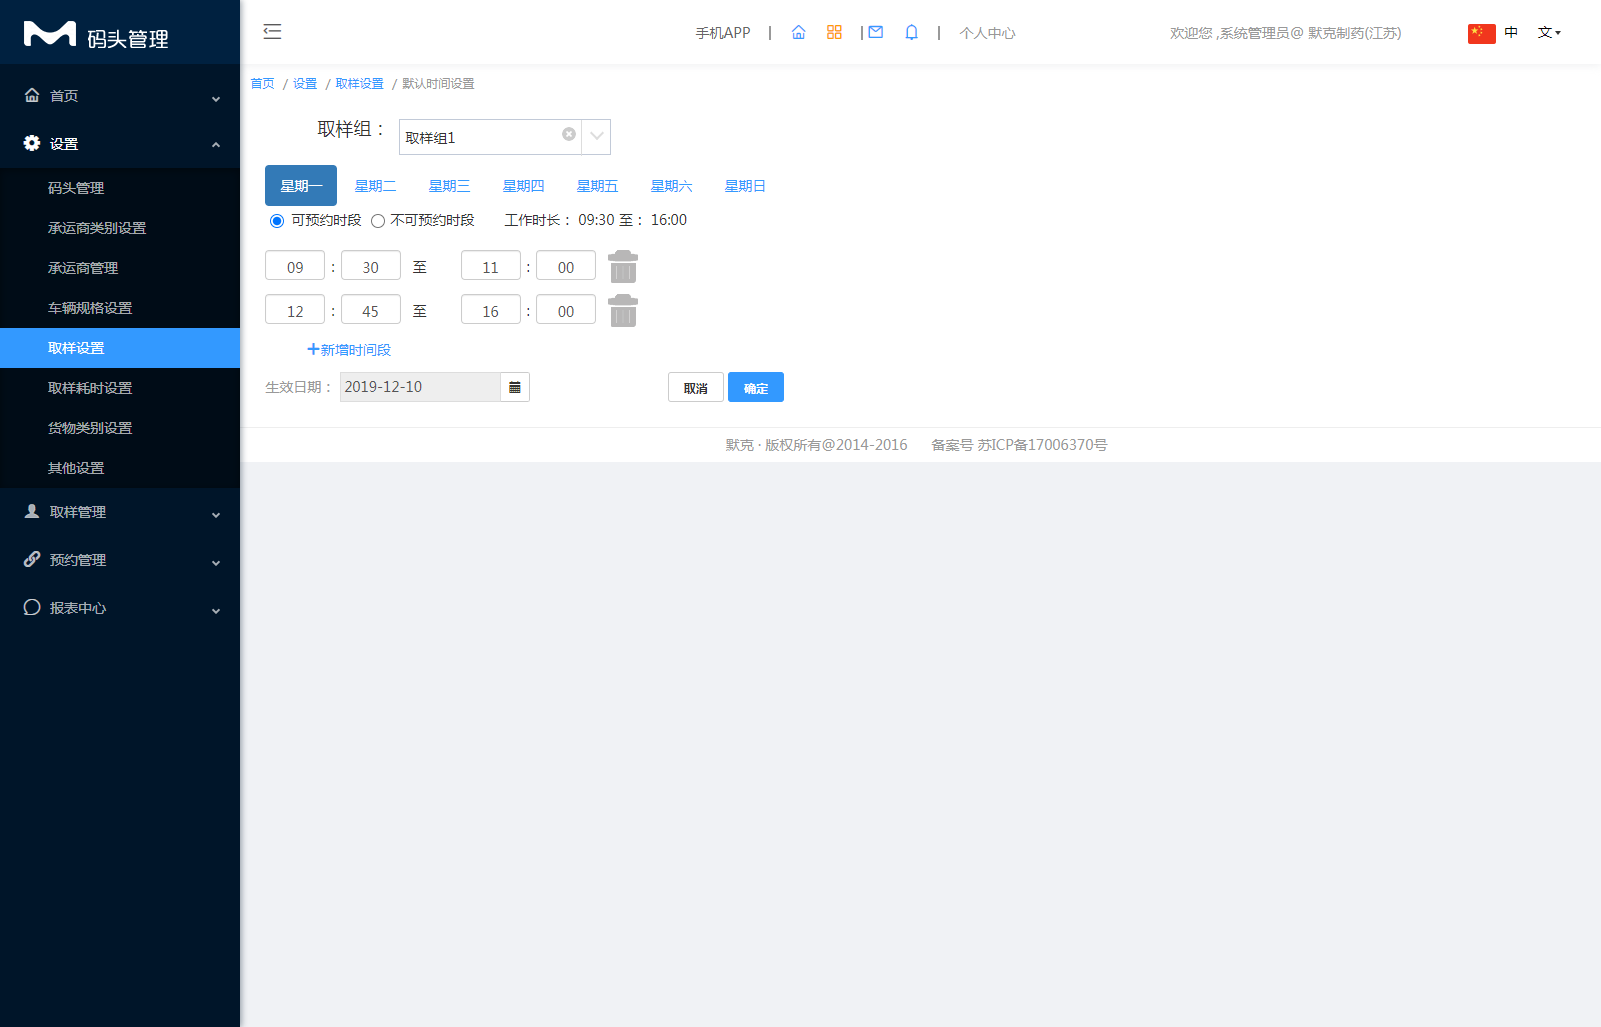Switch to 星期二 tab
Screen dimensions: 1601x1027
pos(375,186)
